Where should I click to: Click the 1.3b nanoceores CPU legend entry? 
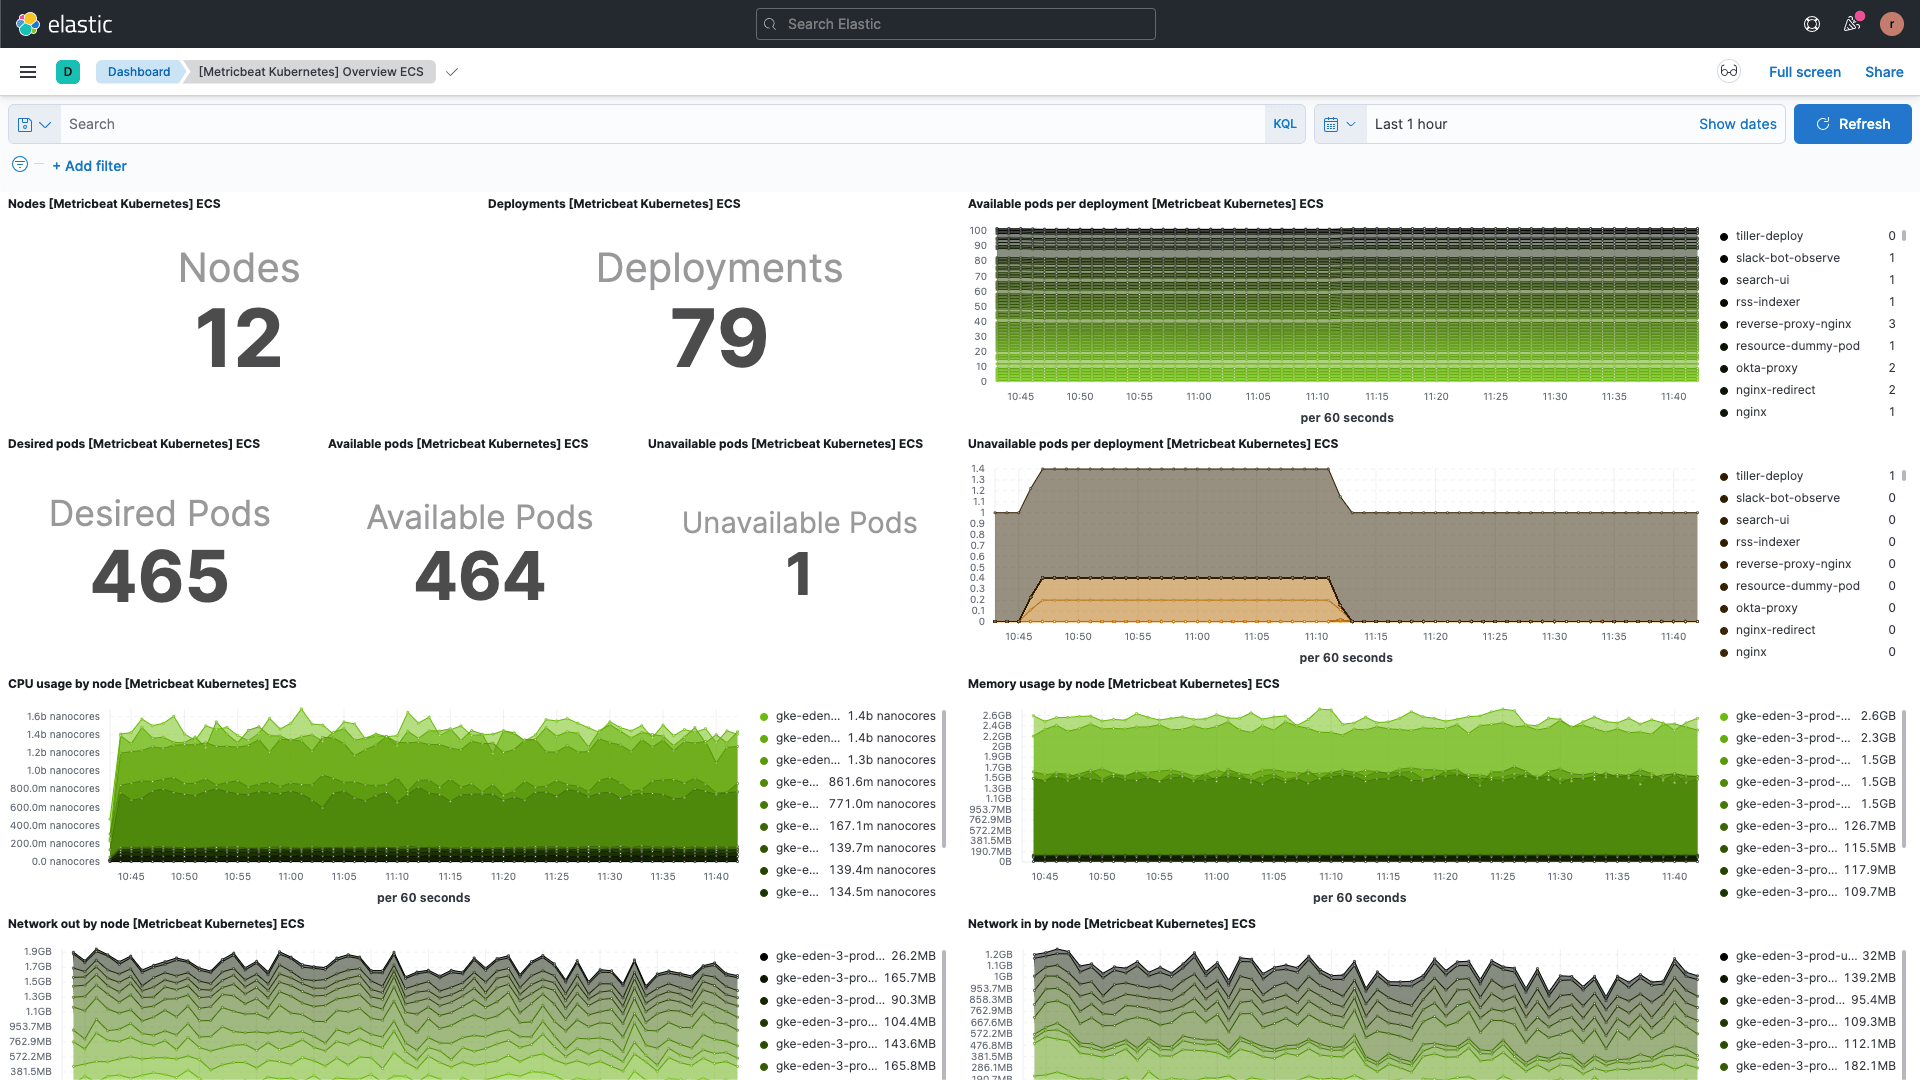[x=848, y=760]
